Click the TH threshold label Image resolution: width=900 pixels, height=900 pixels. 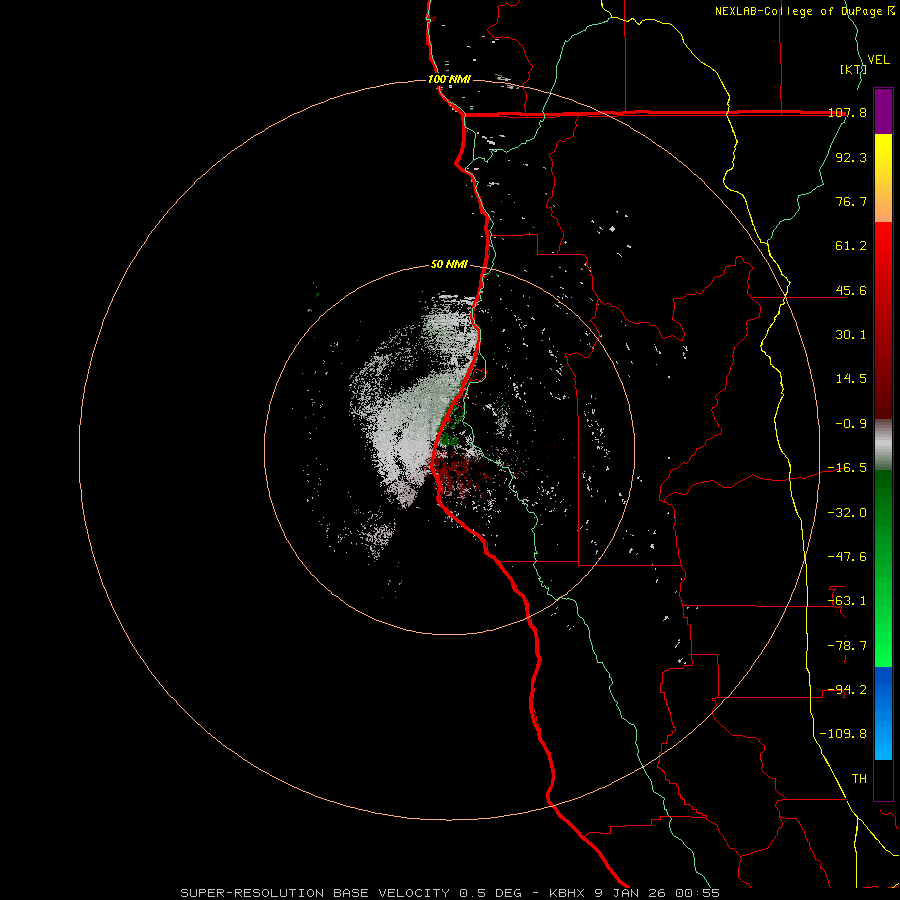coord(859,779)
